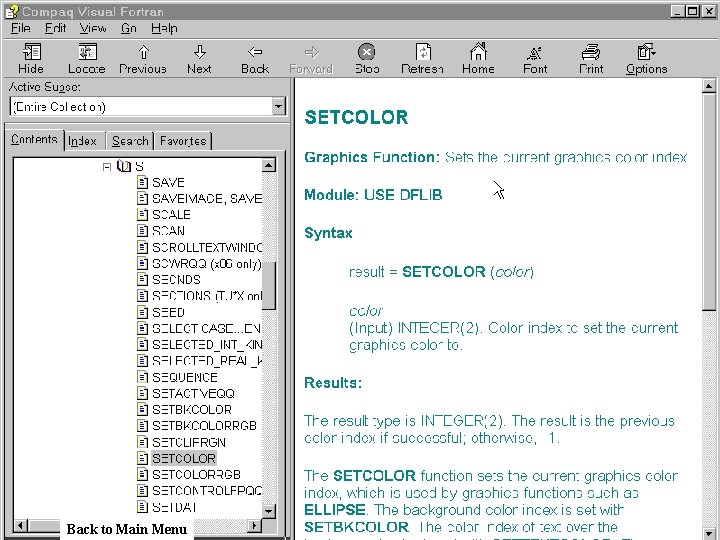Open the Active Subset dropdown arrow

coord(278,107)
